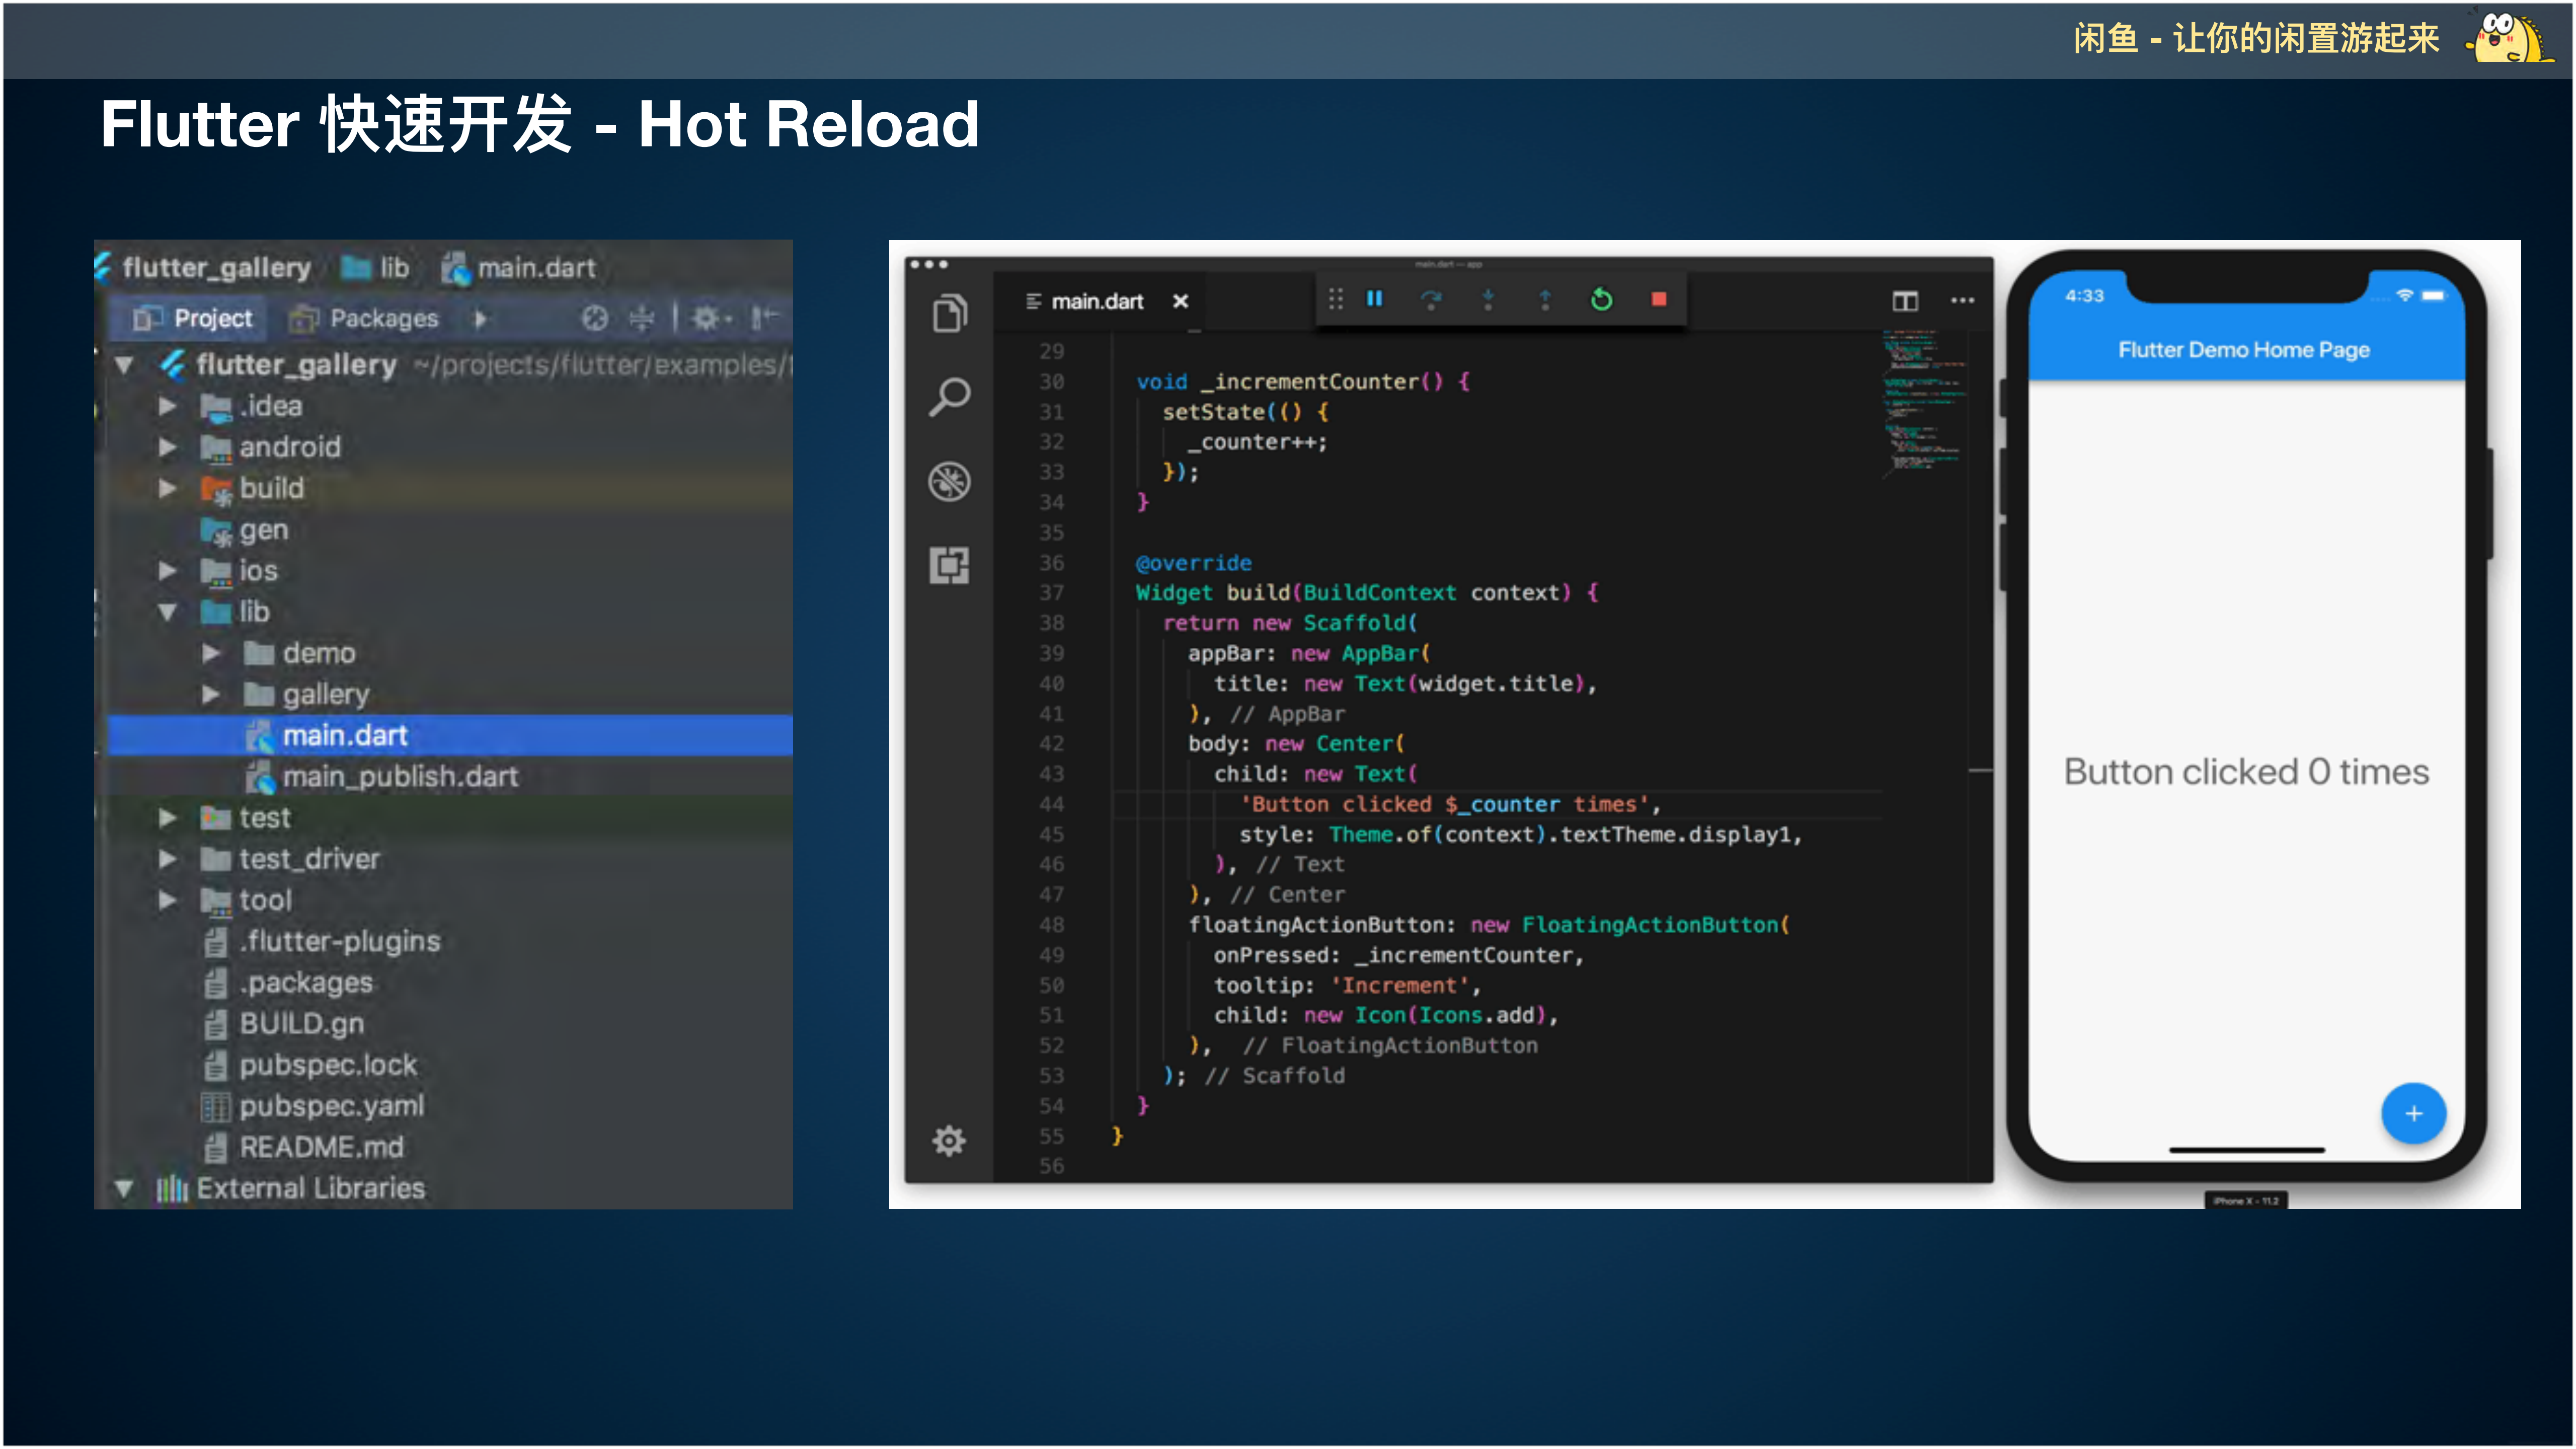Select main_publish.dart in the file tree
This screenshot has height=1449, width=2576.
point(399,777)
